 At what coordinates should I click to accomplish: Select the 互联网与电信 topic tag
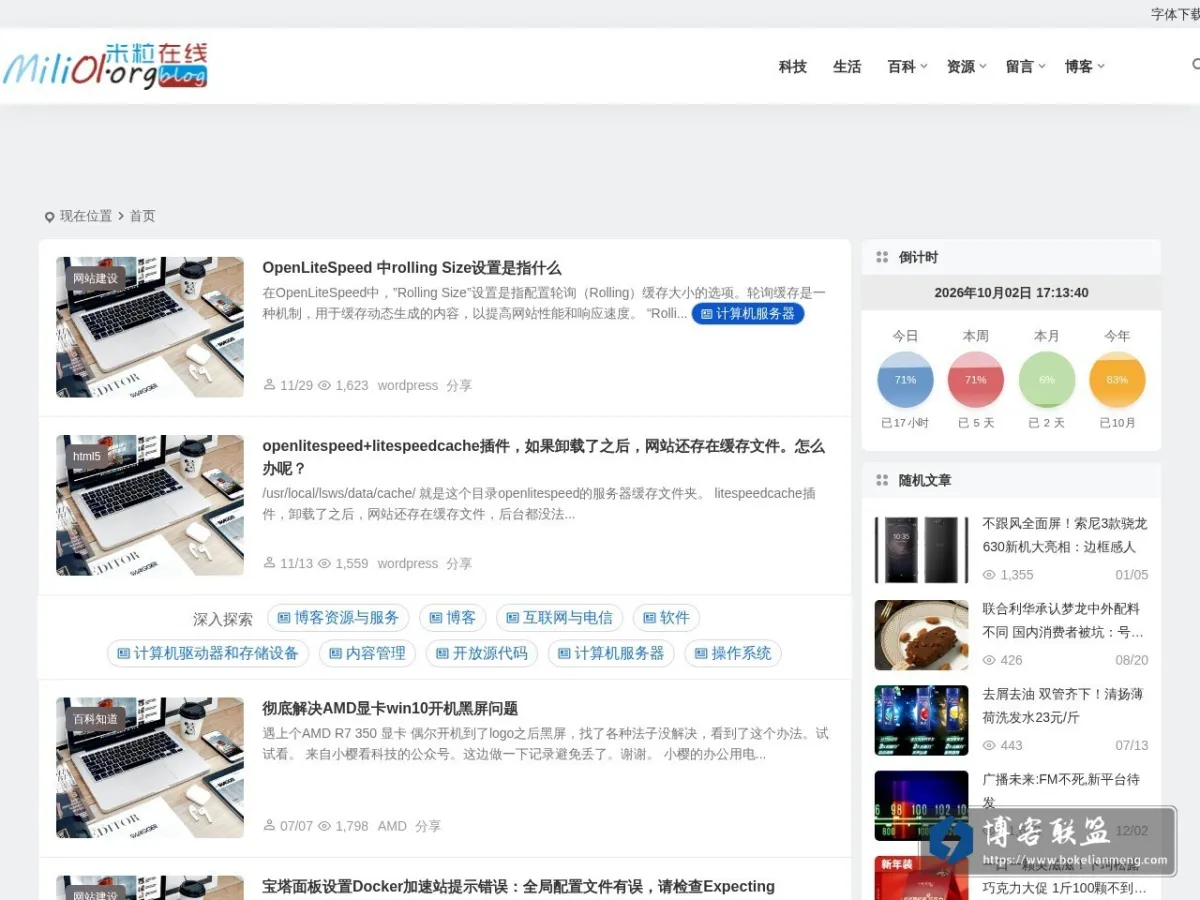(x=559, y=618)
